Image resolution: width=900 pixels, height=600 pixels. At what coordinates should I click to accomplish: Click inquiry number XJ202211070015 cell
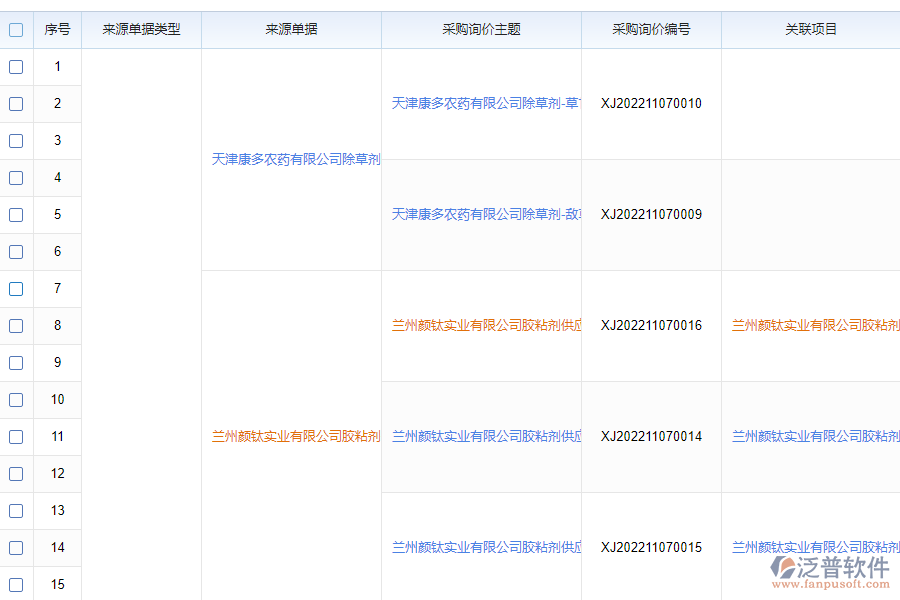(x=651, y=548)
